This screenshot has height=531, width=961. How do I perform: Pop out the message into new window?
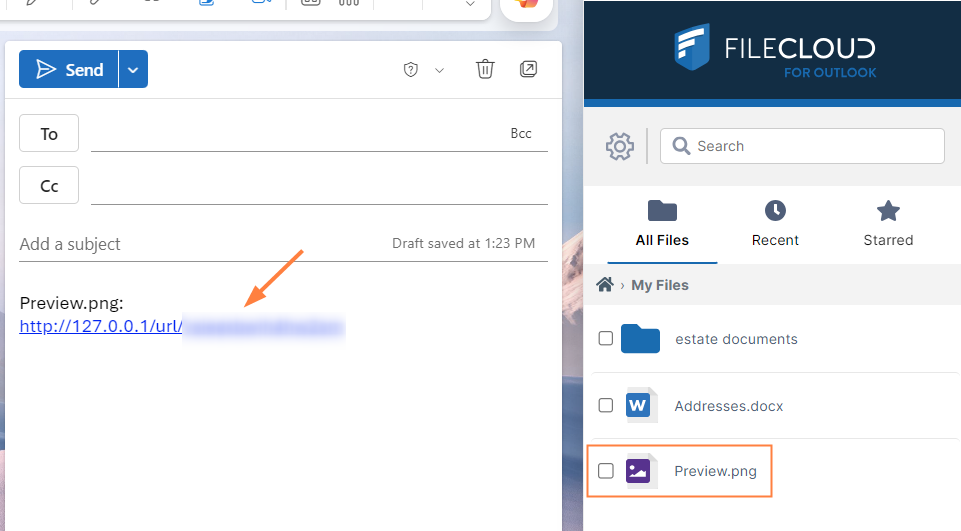coord(529,69)
